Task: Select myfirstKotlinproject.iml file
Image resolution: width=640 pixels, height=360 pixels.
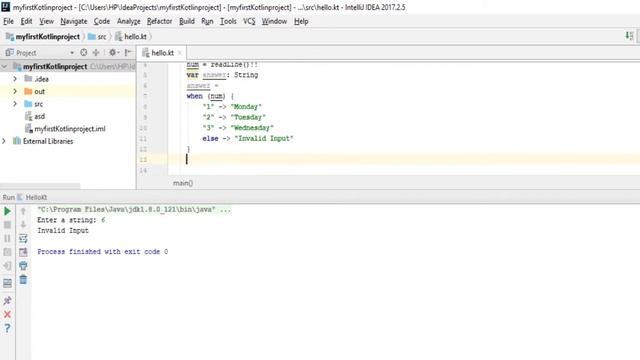Action: (x=65, y=129)
